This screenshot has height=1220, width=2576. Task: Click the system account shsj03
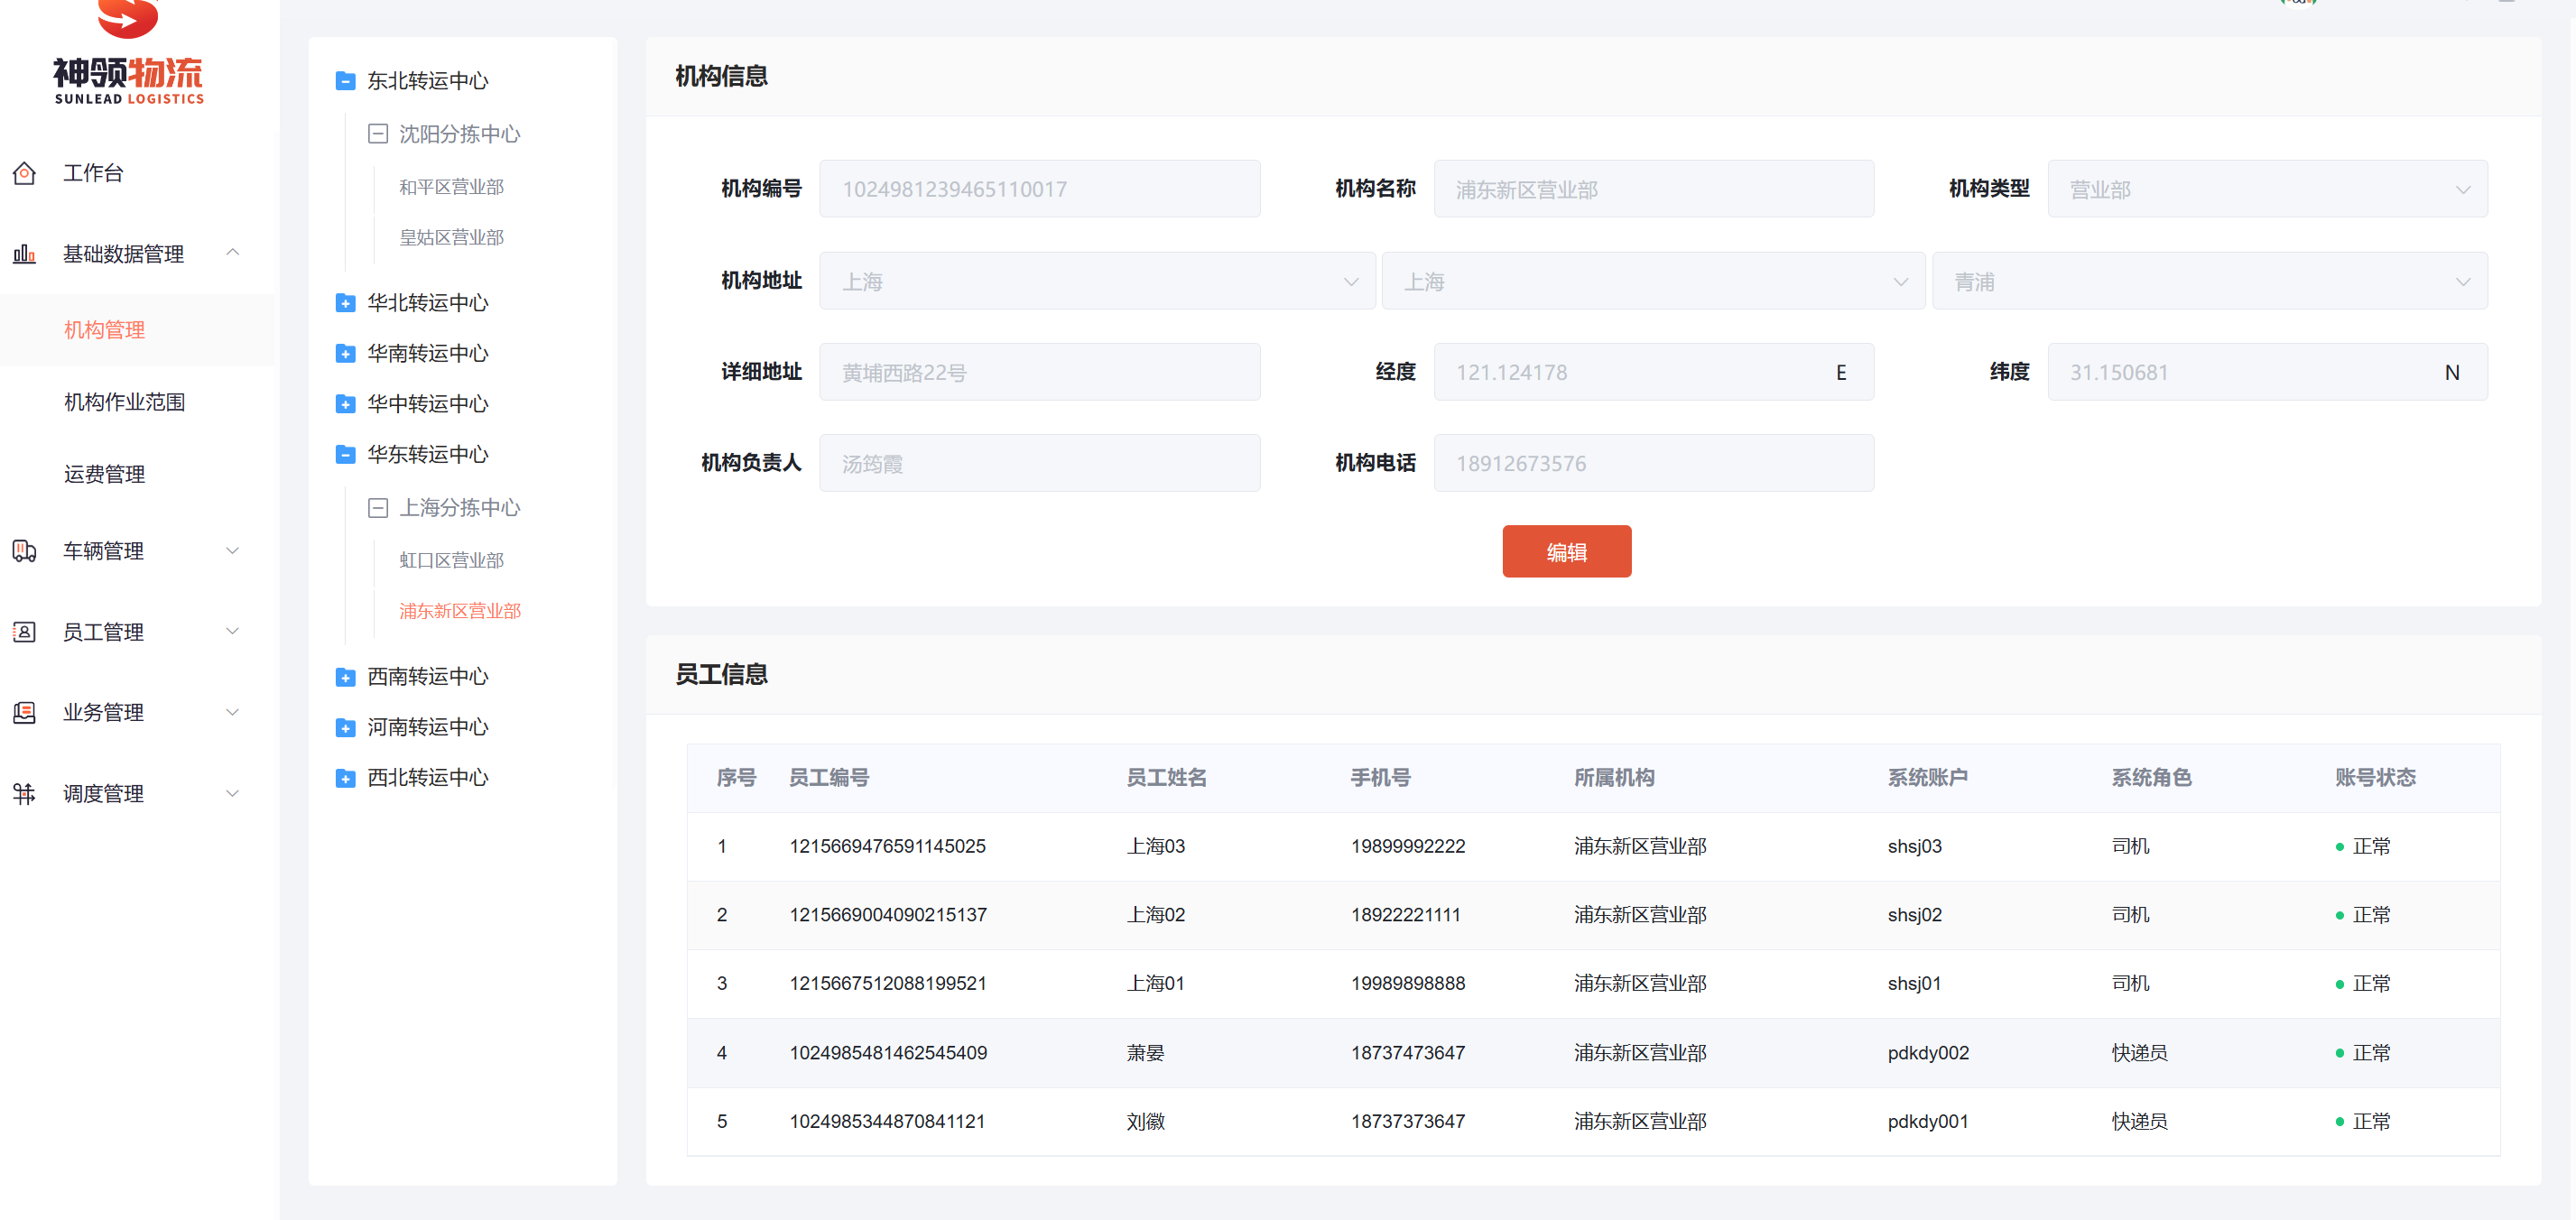[x=1914, y=846]
